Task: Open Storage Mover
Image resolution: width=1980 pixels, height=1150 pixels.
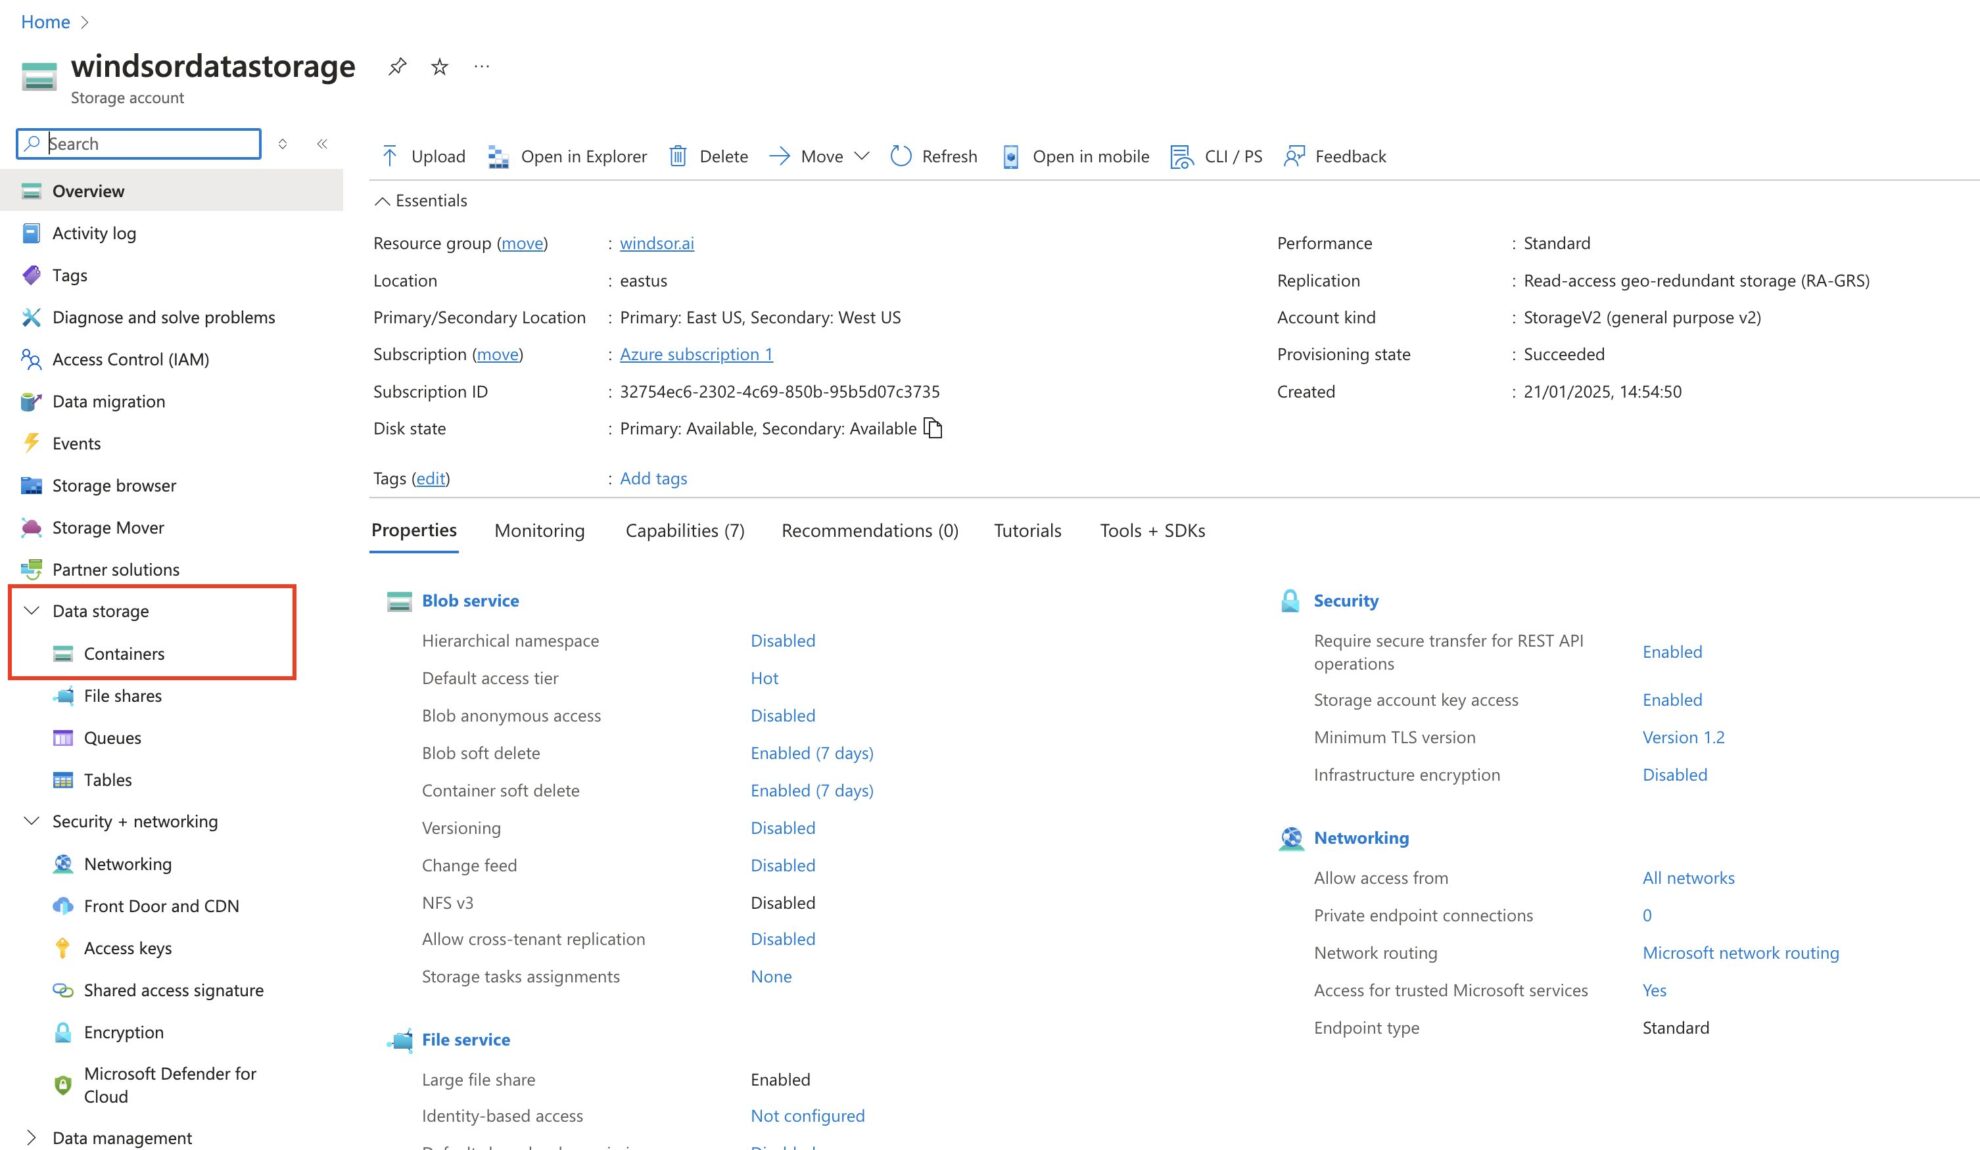Action: [108, 527]
